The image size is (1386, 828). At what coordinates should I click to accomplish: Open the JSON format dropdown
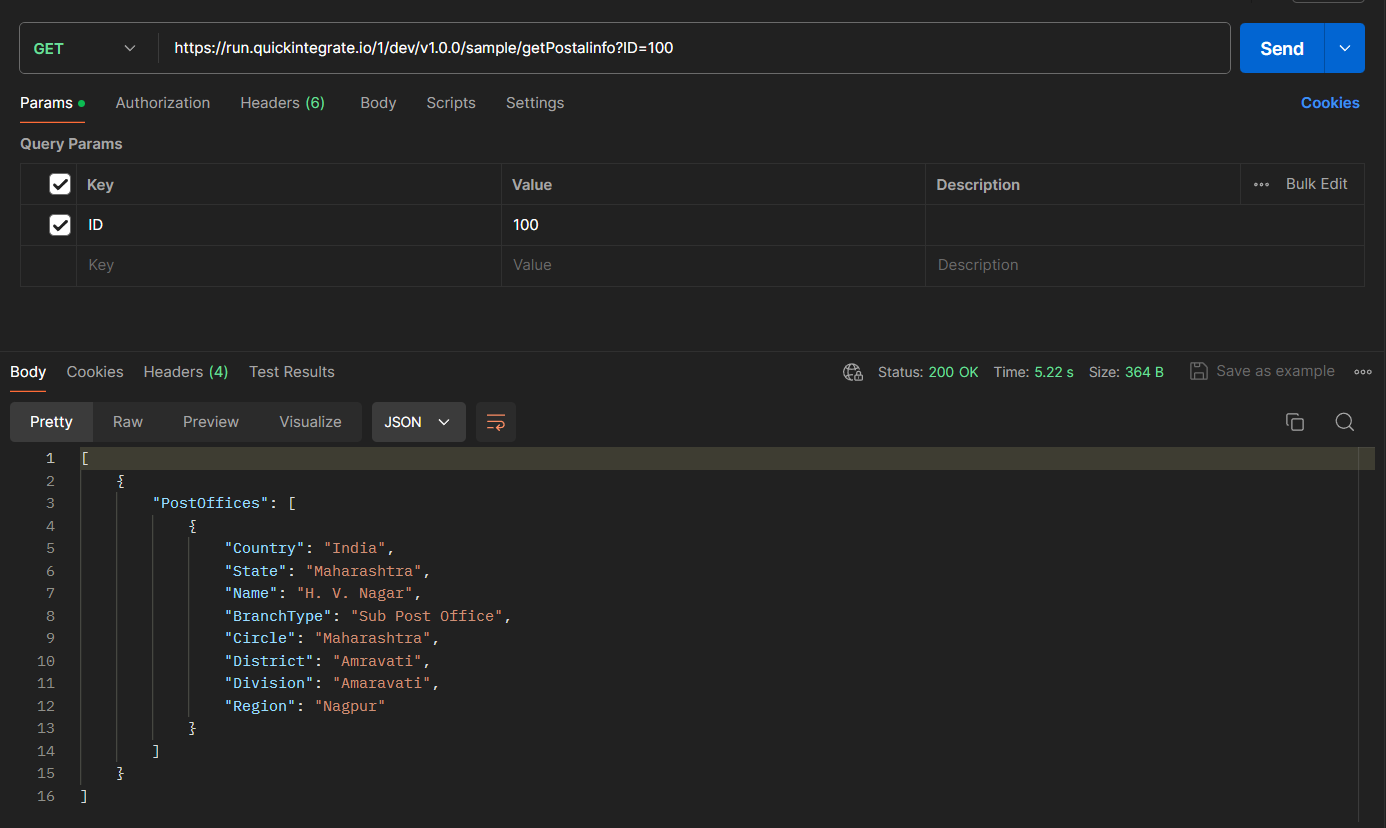(x=418, y=422)
